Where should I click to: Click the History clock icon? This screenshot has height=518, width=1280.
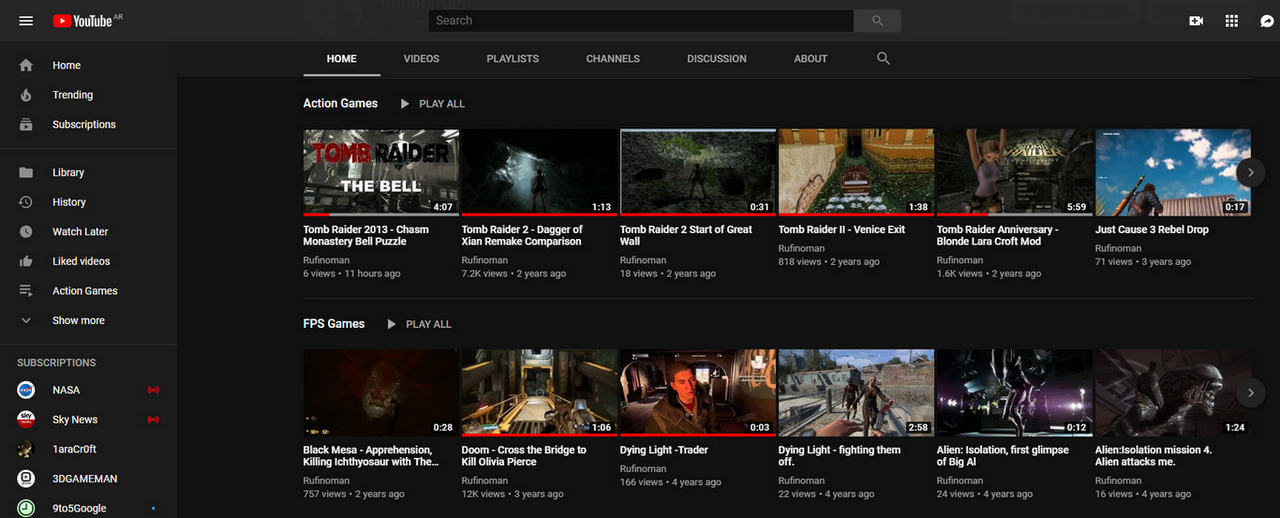pos(26,202)
